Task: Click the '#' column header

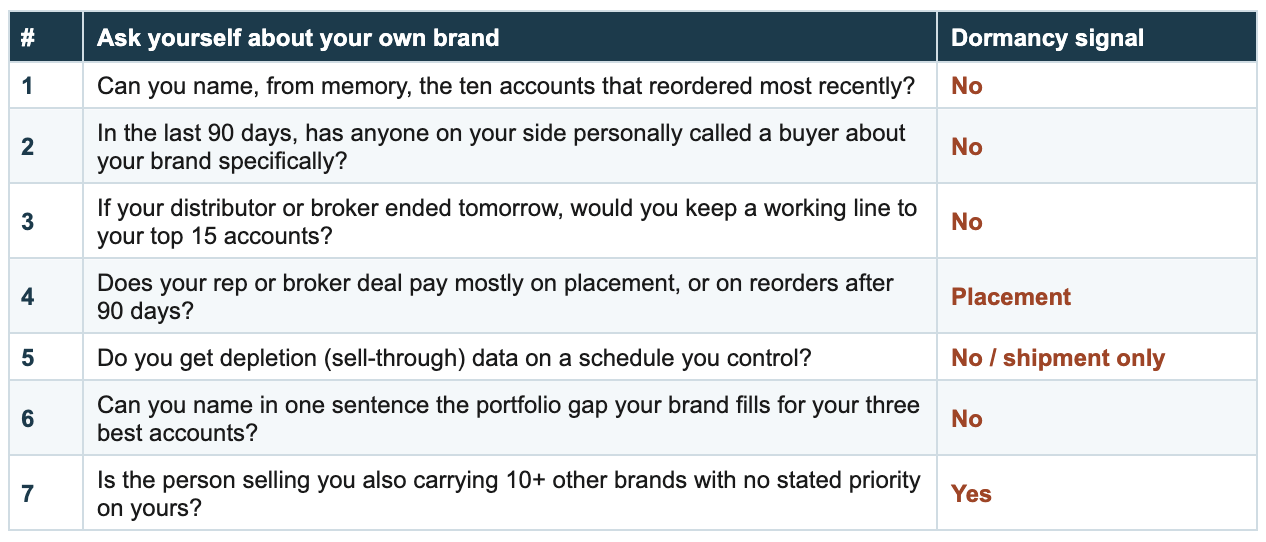Action: 28,39
